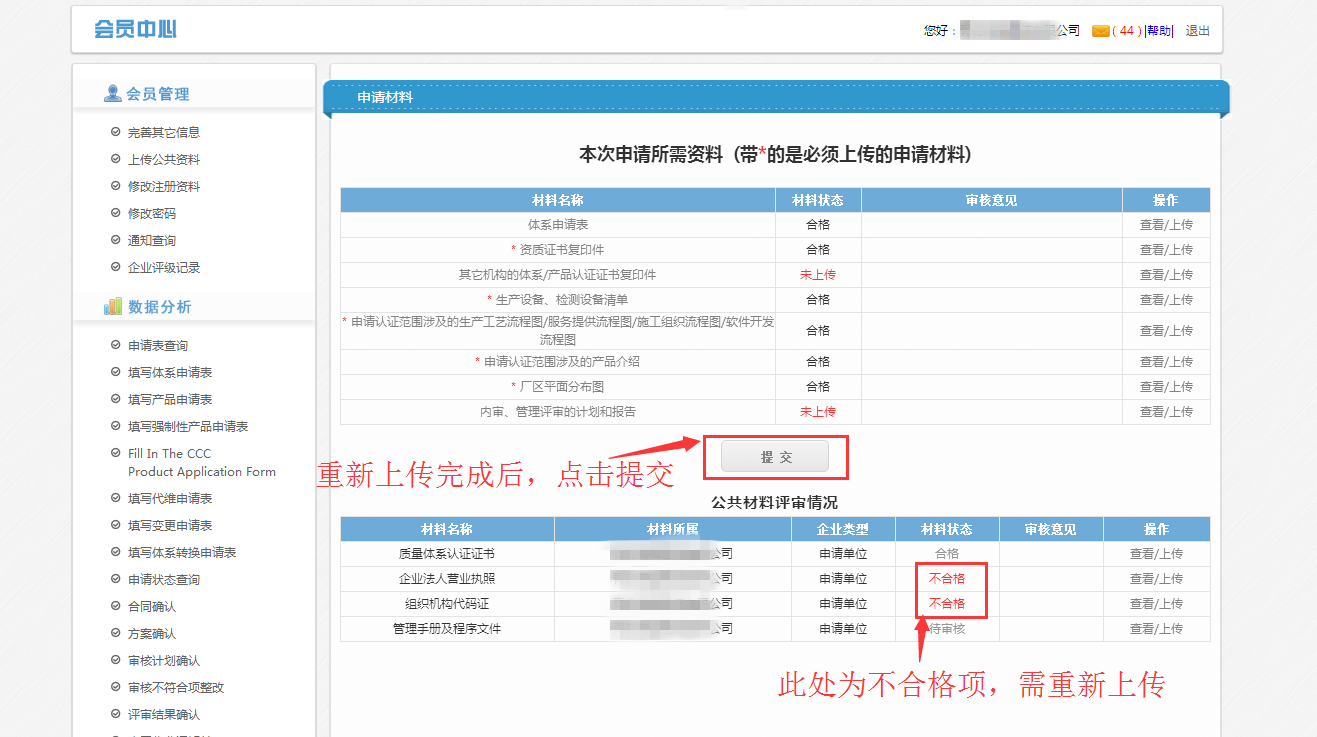Click 查看/上传 for 组织机构代码证
Viewport: 1317px width, 737px height.
[1156, 603]
